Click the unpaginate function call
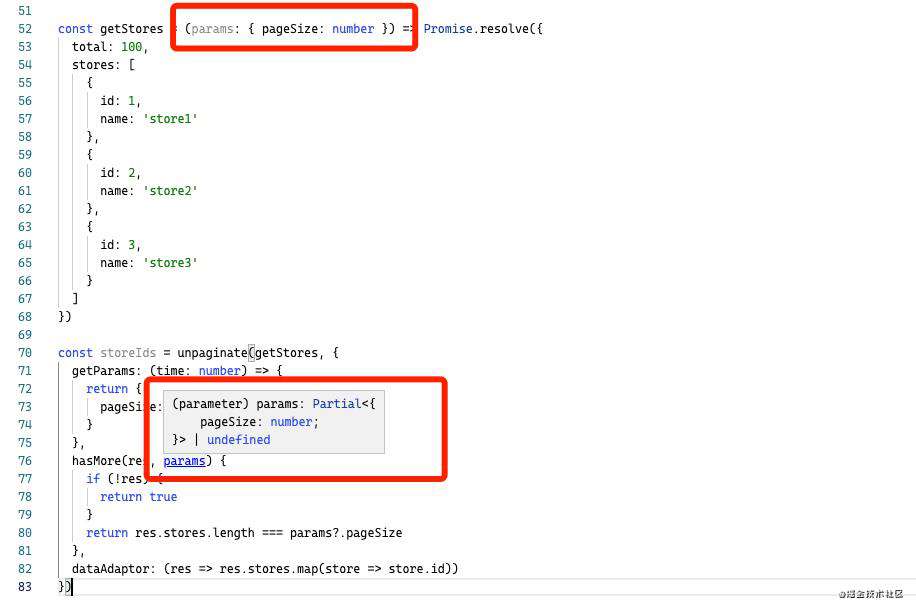This screenshot has height=610, width=916. (x=213, y=353)
